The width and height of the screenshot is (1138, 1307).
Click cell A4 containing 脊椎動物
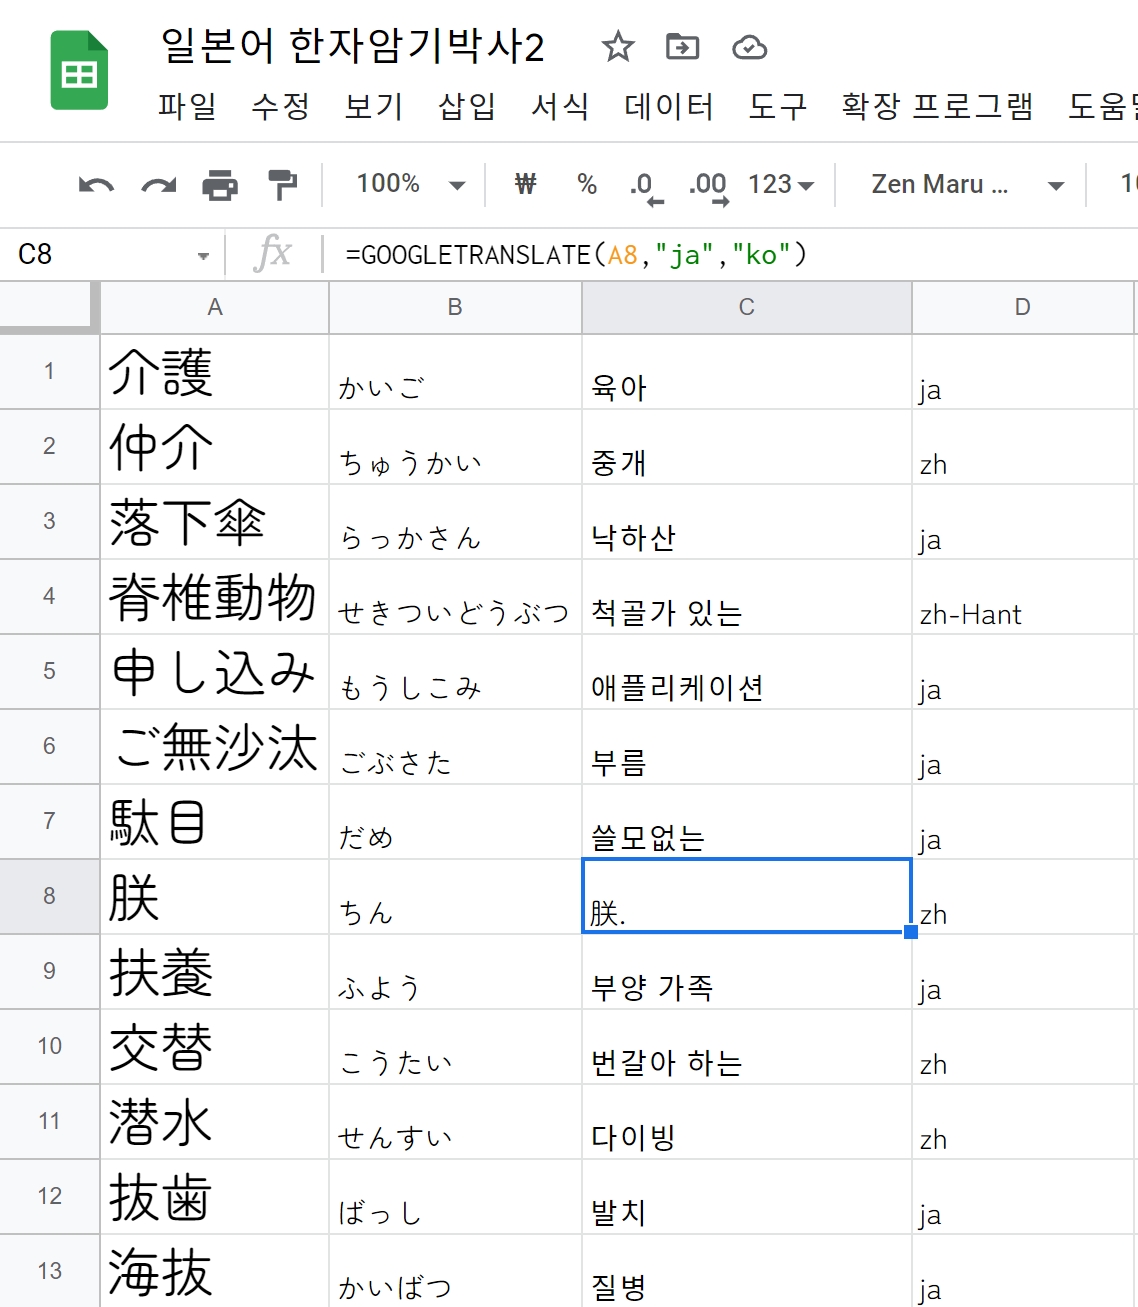click(x=214, y=597)
